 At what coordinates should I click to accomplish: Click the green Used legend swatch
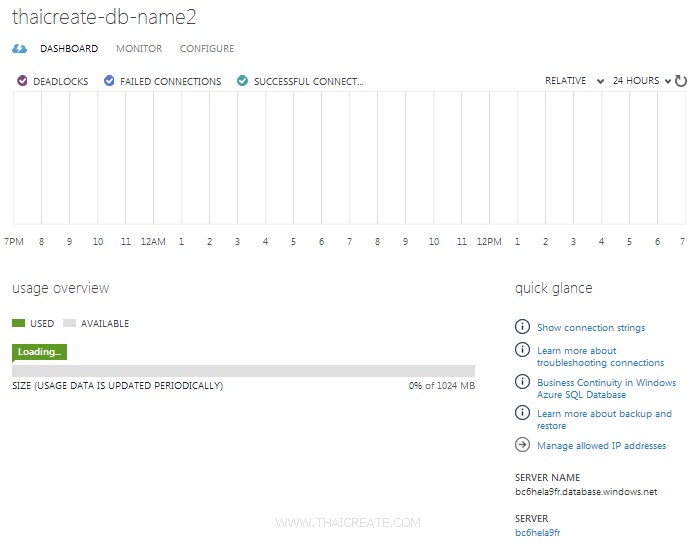point(18,323)
